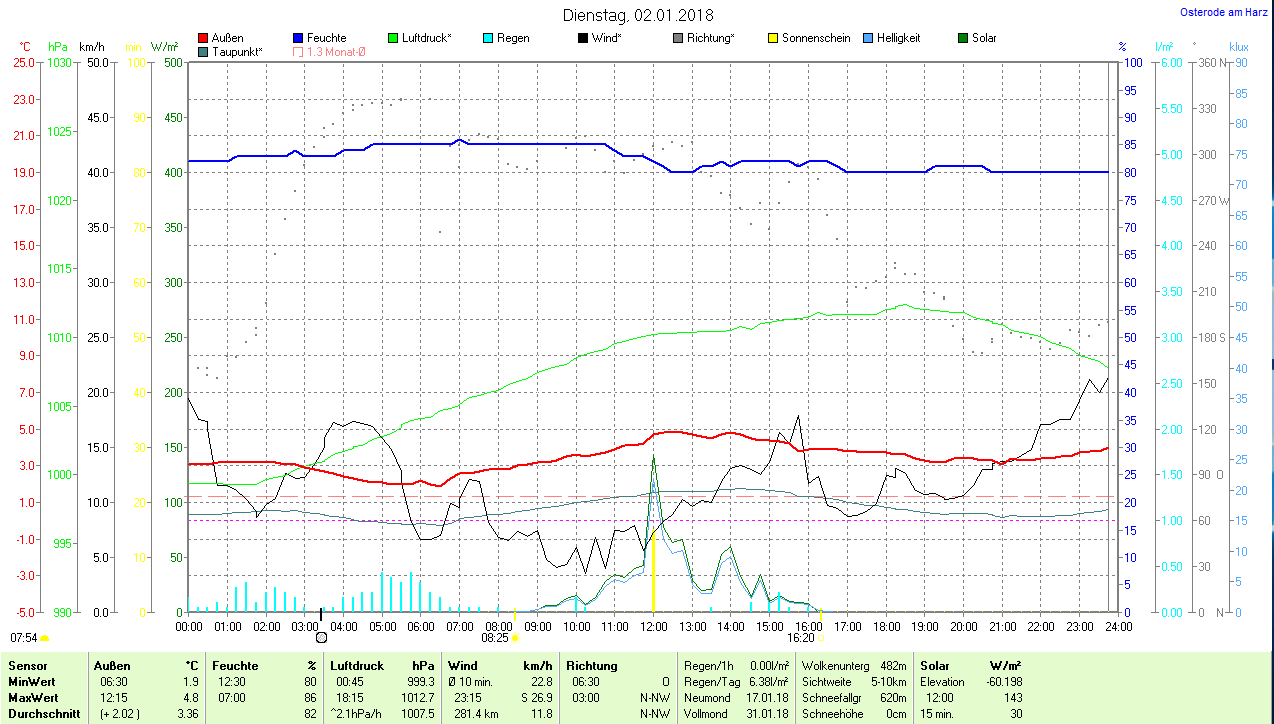The image size is (1274, 724).
Task: Select the yellow Sonnenschein legend square
Action: click(x=773, y=38)
